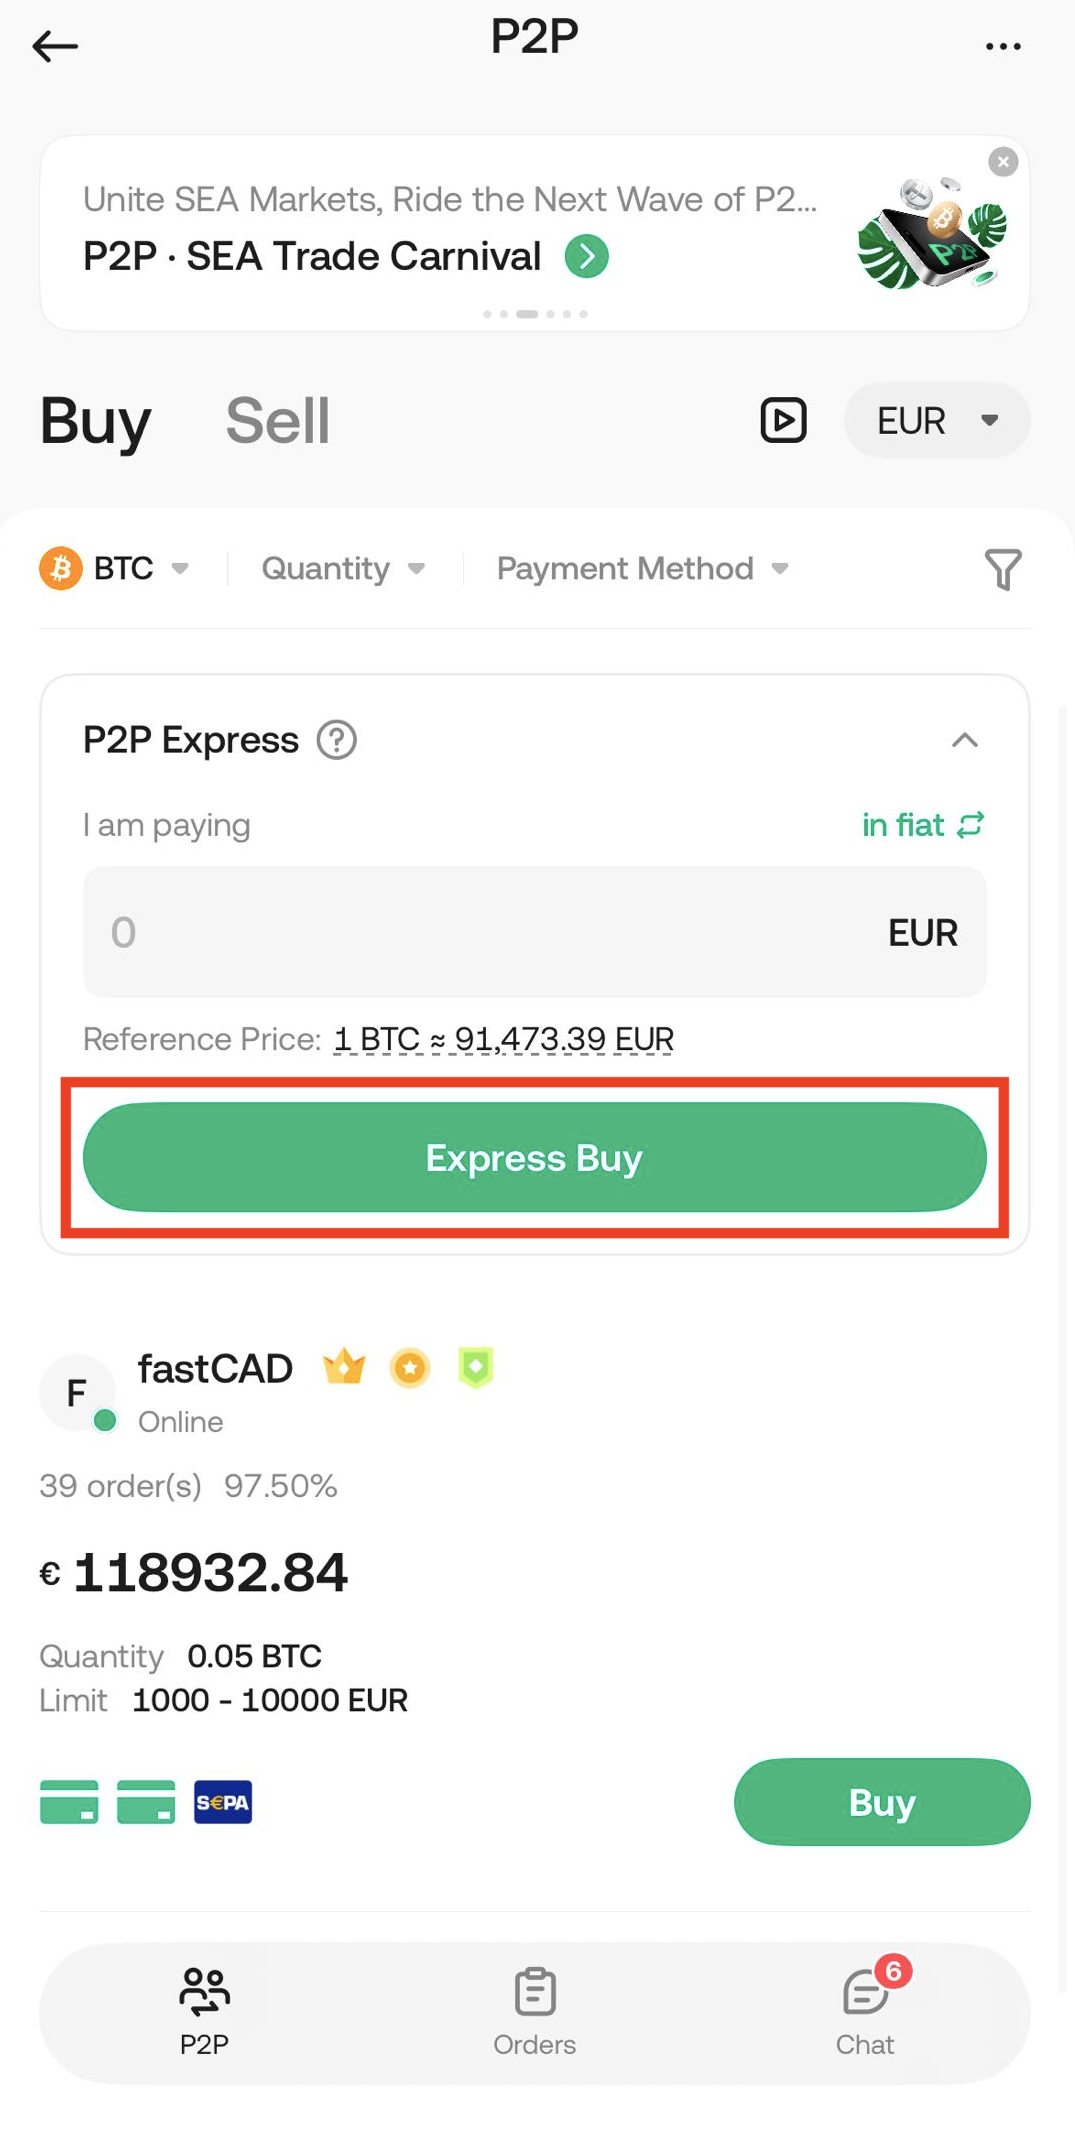Viewport: 1075px width, 2155px height.
Task: Open the green arrow on carnival banner
Action: (587, 257)
